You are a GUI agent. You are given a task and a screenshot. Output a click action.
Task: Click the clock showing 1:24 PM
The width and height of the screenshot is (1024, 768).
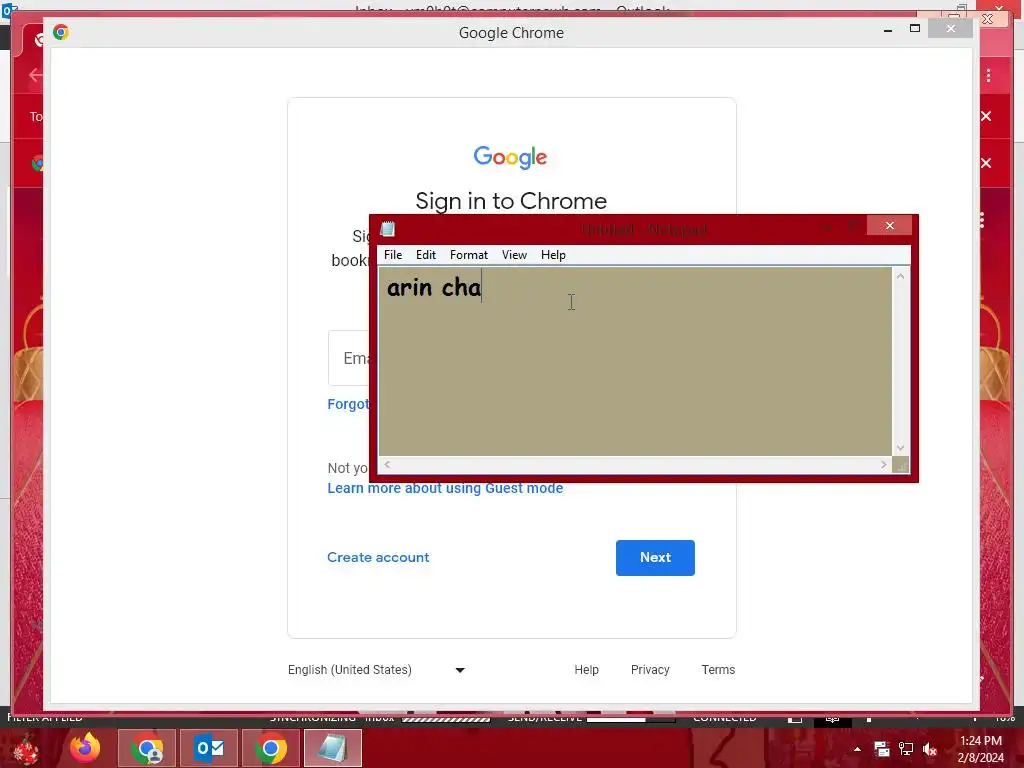980,749
